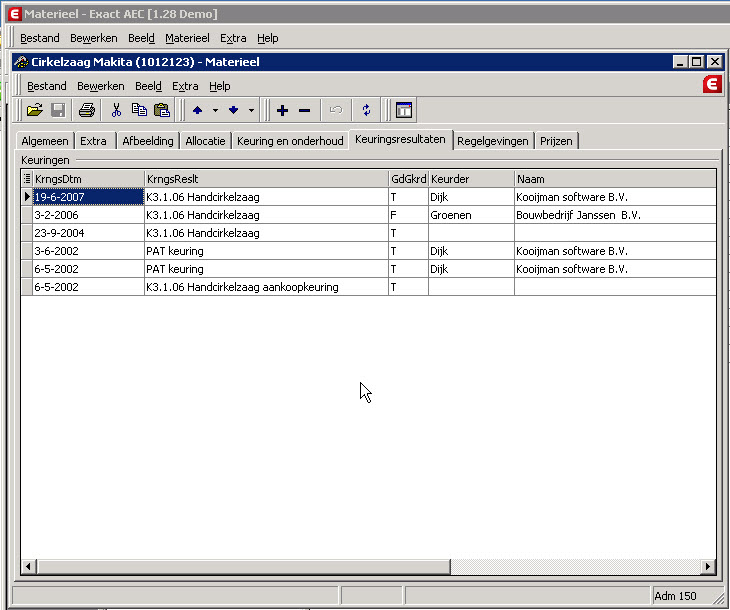This screenshot has width=730, height=610.
Task: Click the Keurder column header
Action: click(x=471, y=179)
